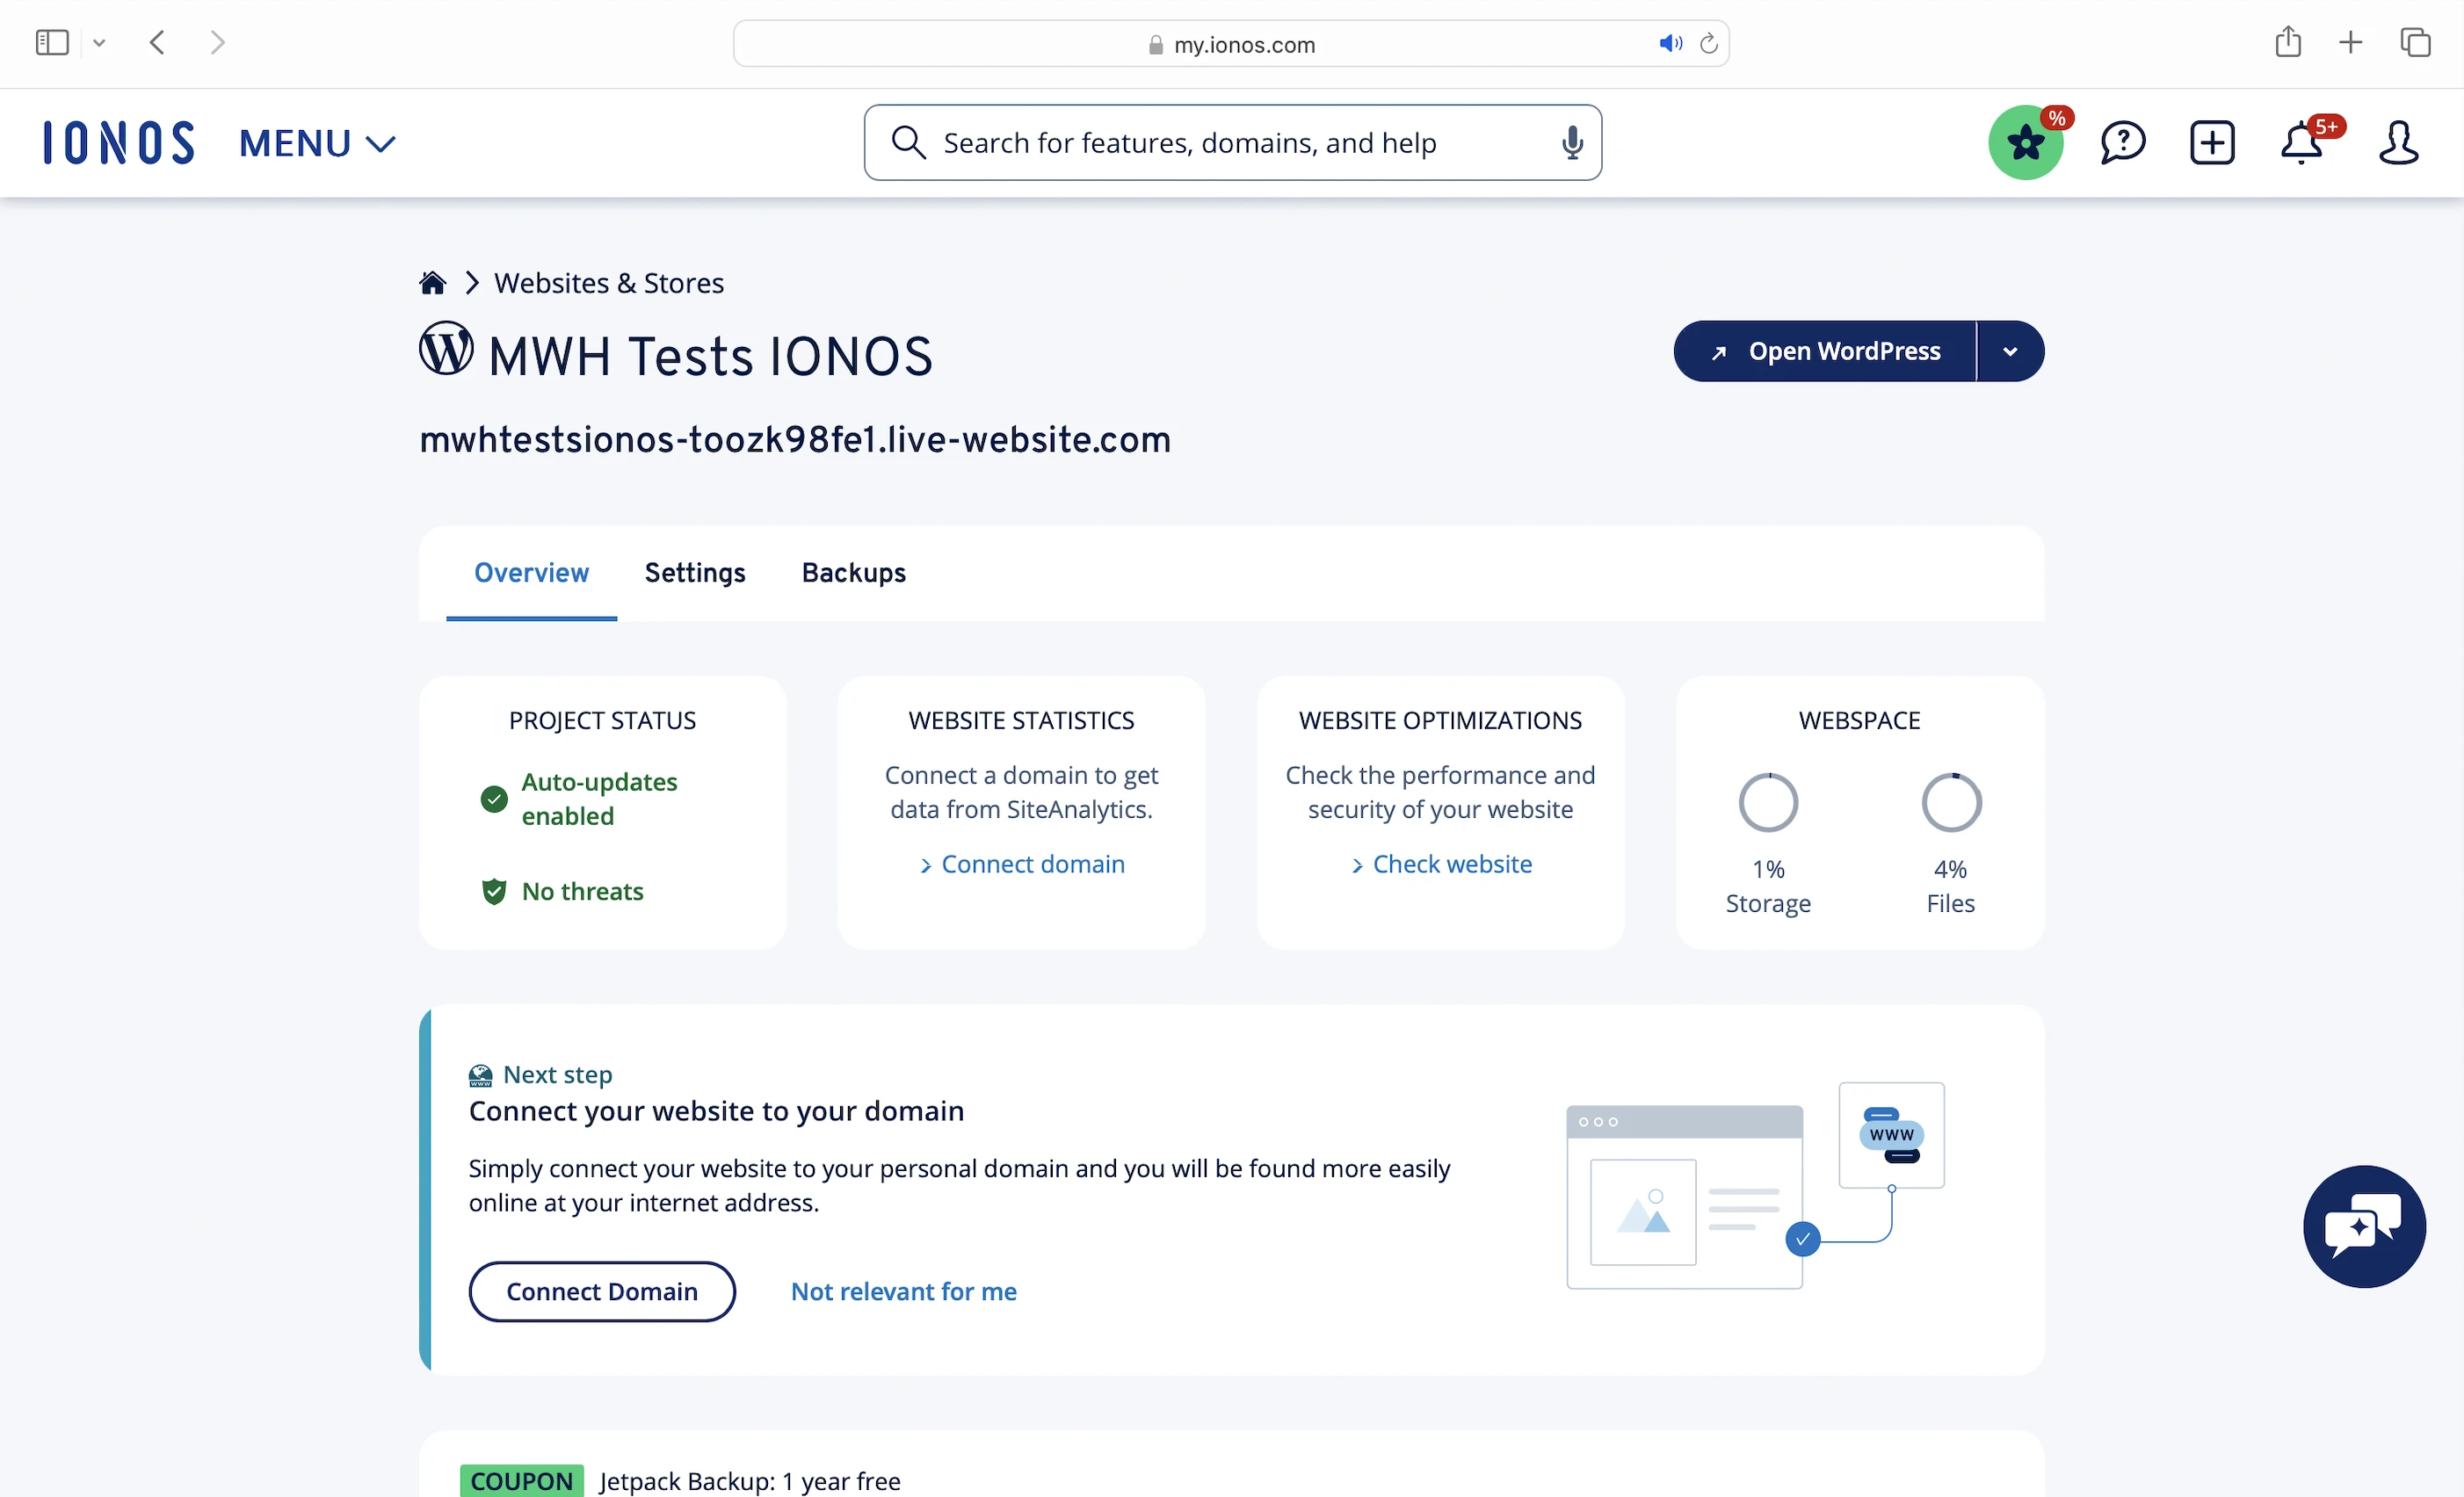
Task: Click the voice search microphone icon
Action: [1572, 143]
